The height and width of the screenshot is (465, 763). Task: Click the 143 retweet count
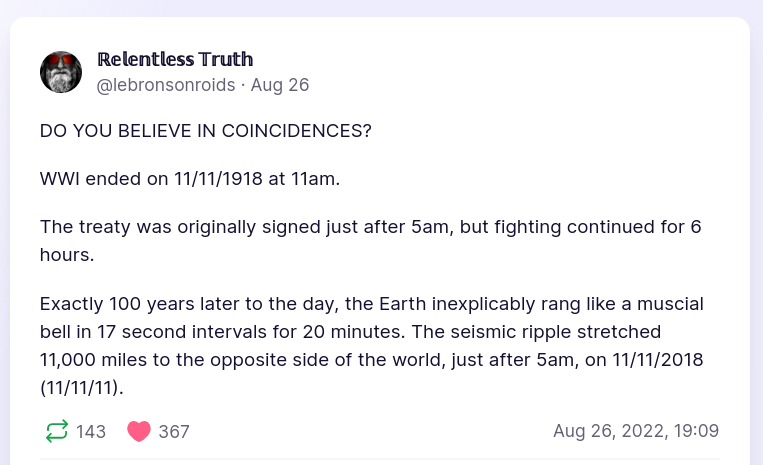pyautogui.click(x=91, y=432)
